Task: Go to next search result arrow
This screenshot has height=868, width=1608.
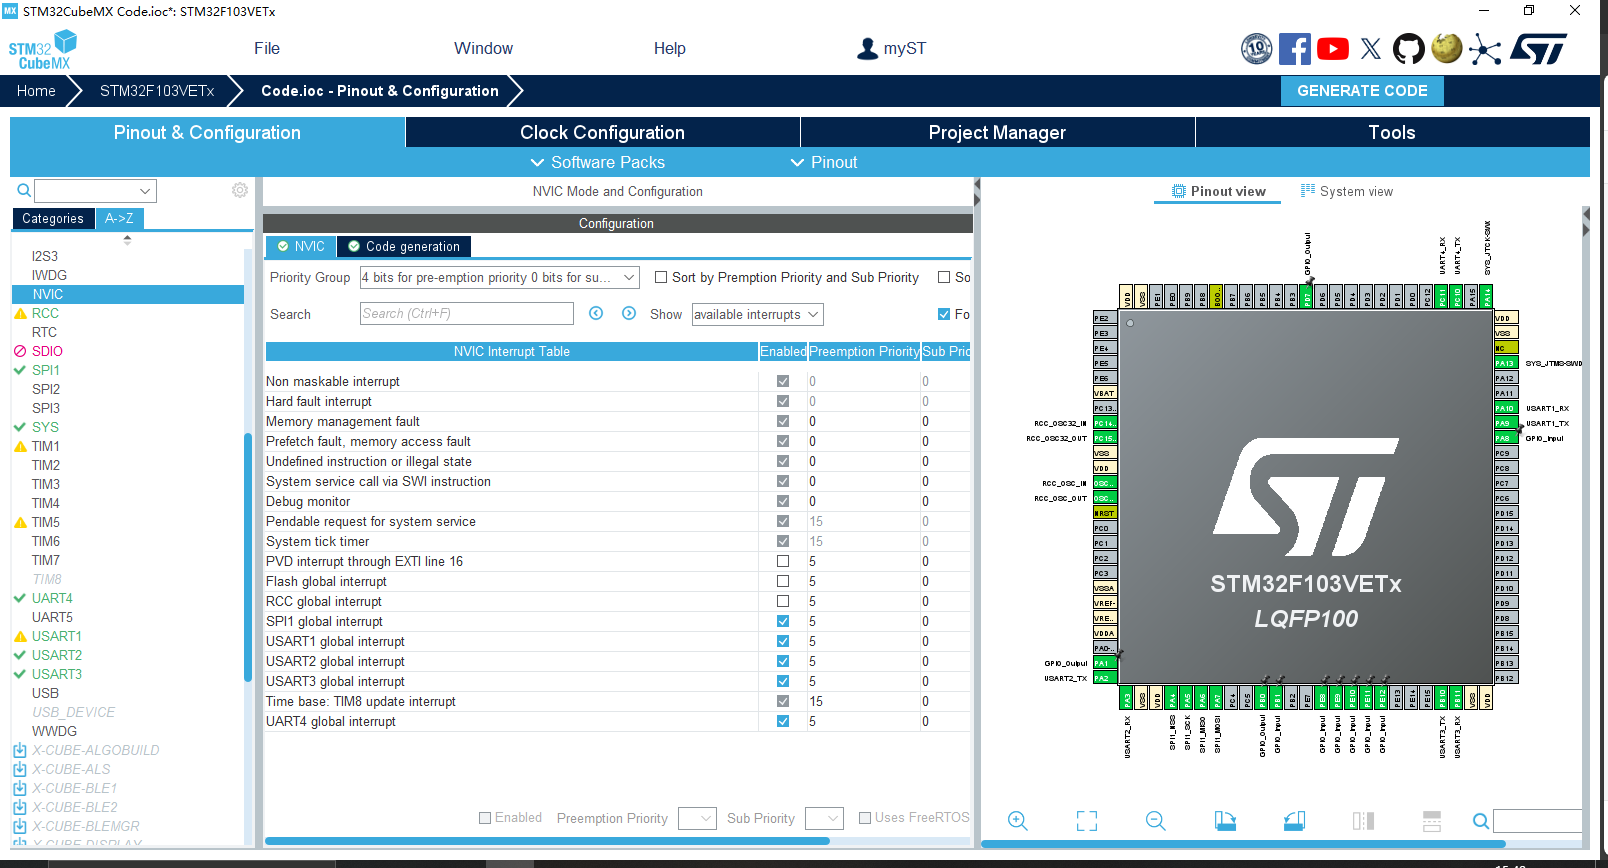Action: pos(629,313)
